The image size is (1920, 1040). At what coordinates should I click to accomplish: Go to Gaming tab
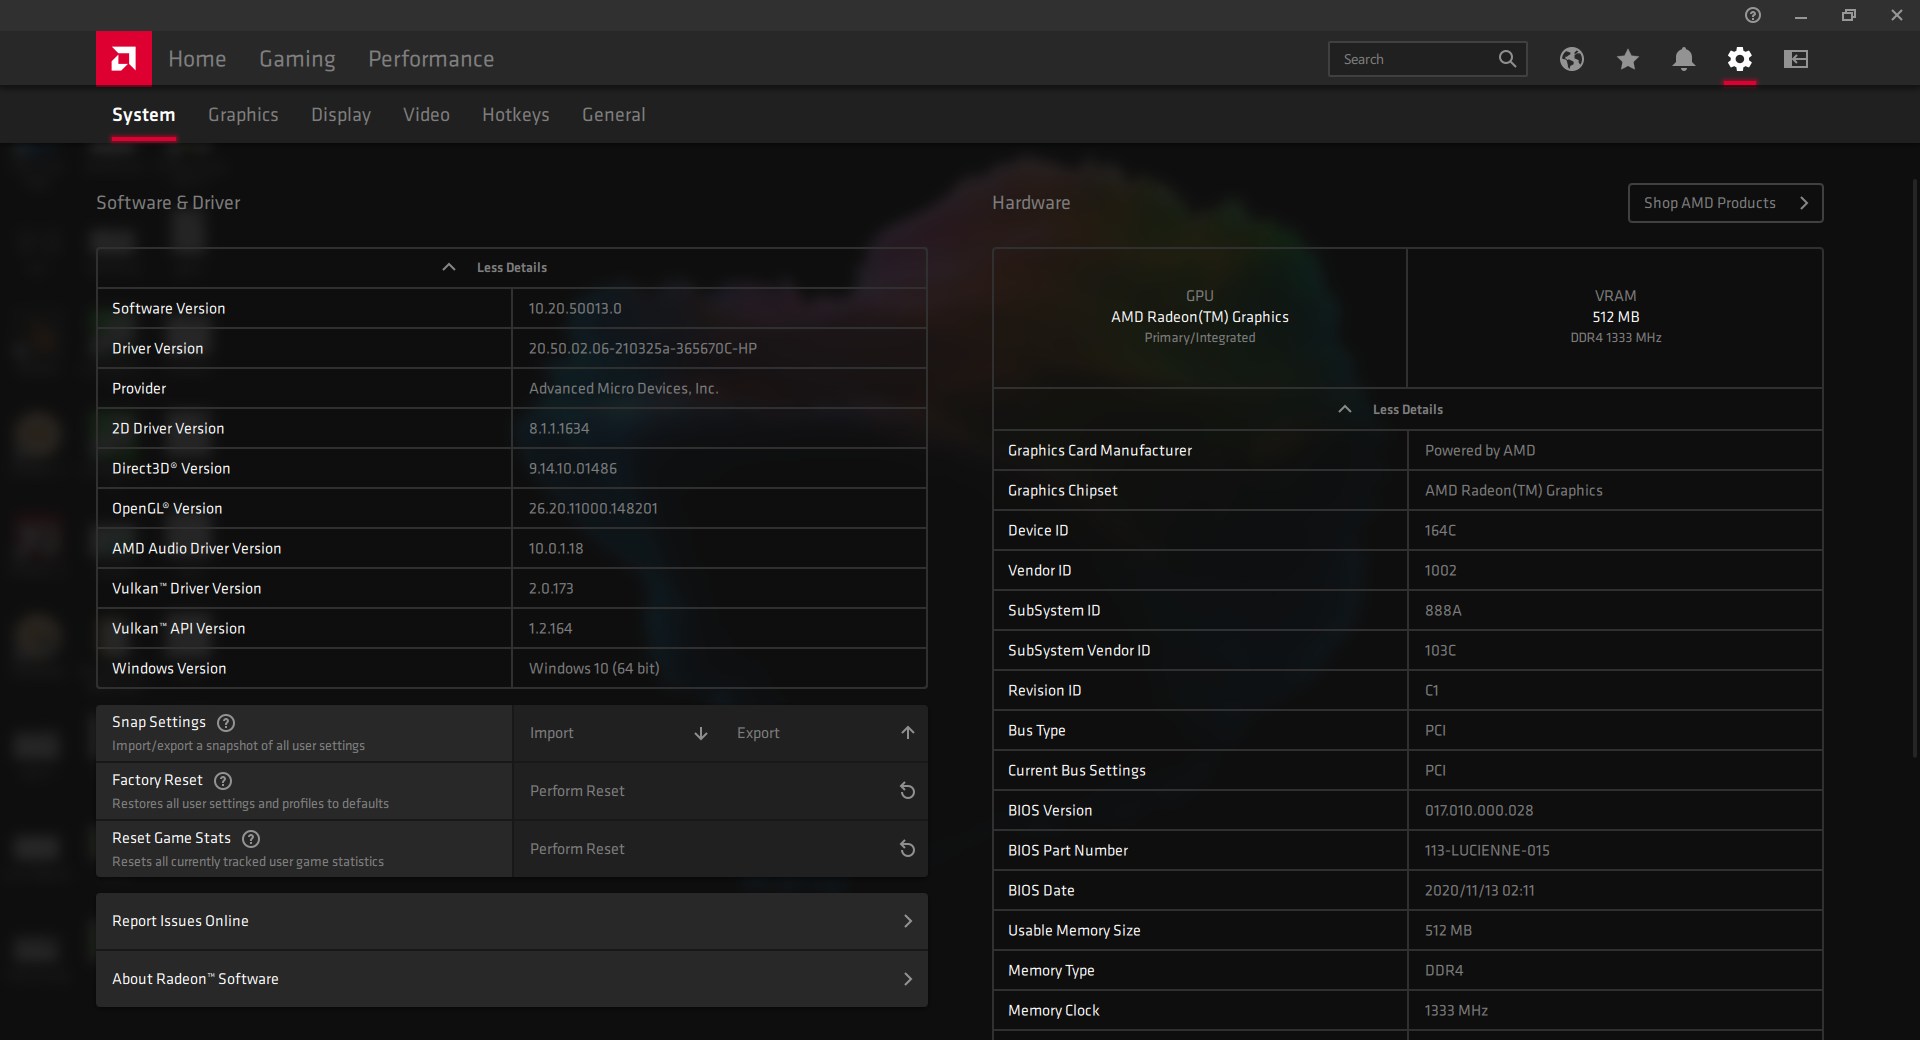coord(297,59)
